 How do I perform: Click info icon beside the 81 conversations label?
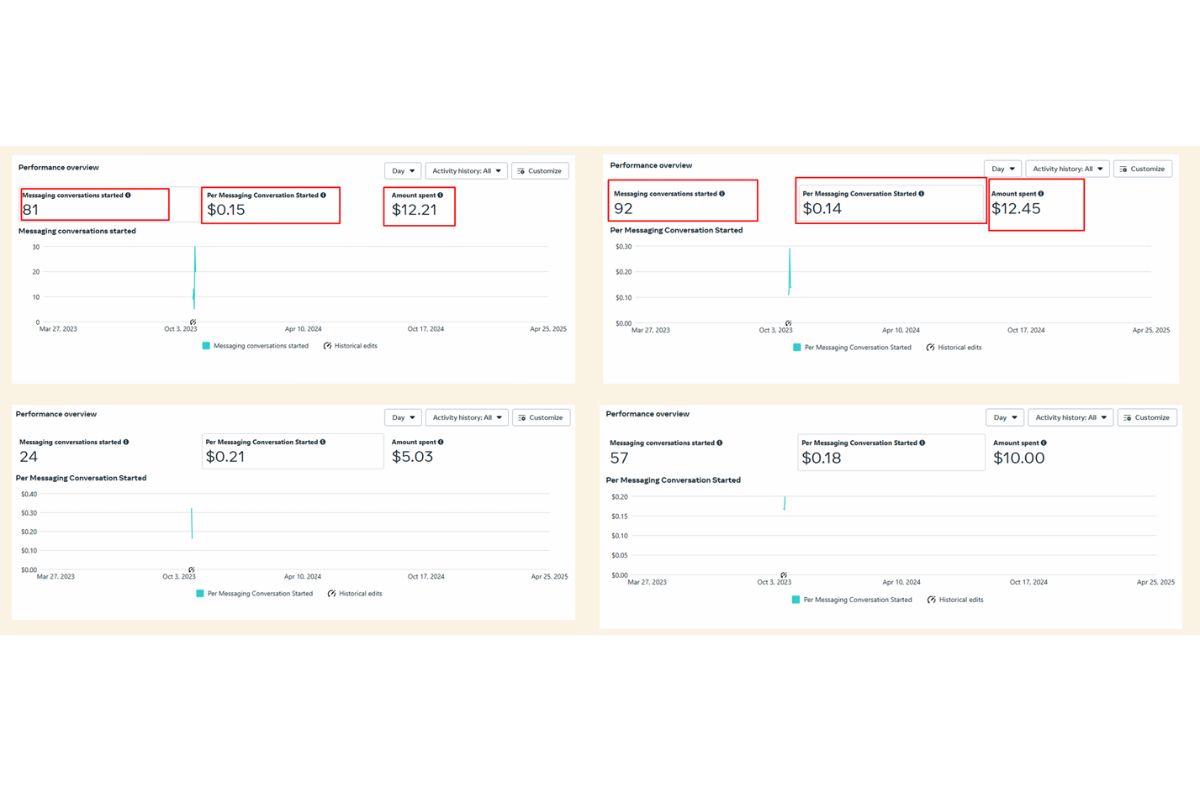[x=128, y=195]
